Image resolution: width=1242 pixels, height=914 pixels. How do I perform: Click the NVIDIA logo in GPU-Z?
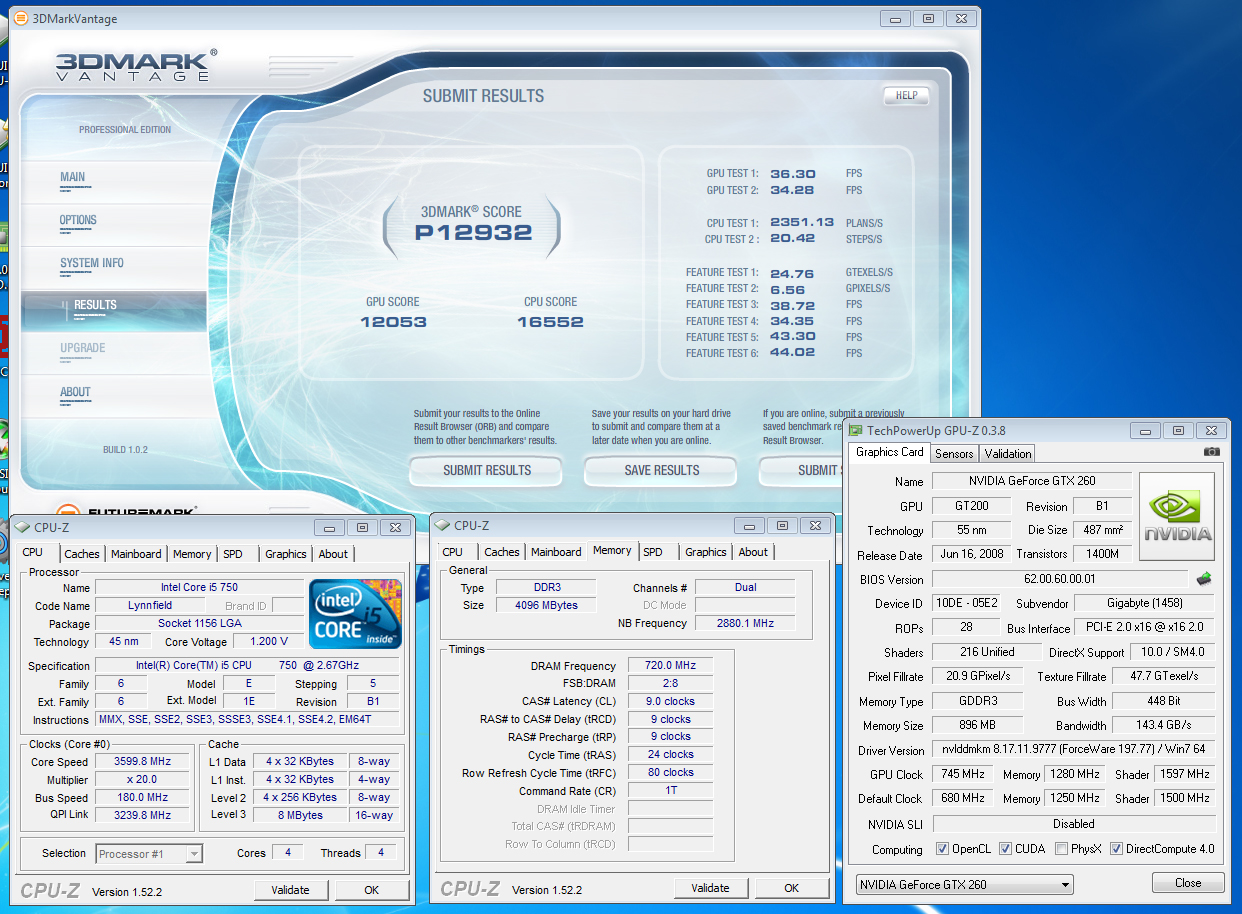click(1177, 517)
